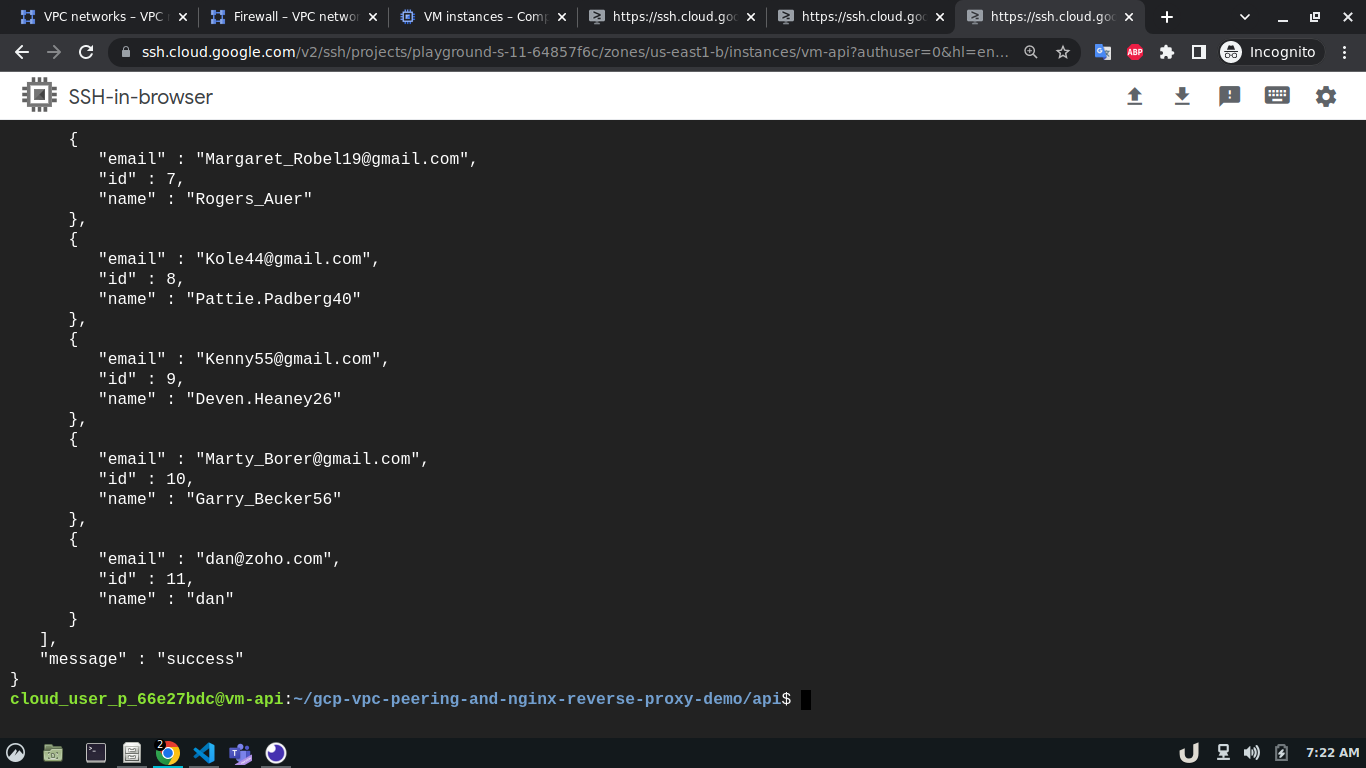Toggle the browser side panel
The width and height of the screenshot is (1366, 768).
(1199, 52)
